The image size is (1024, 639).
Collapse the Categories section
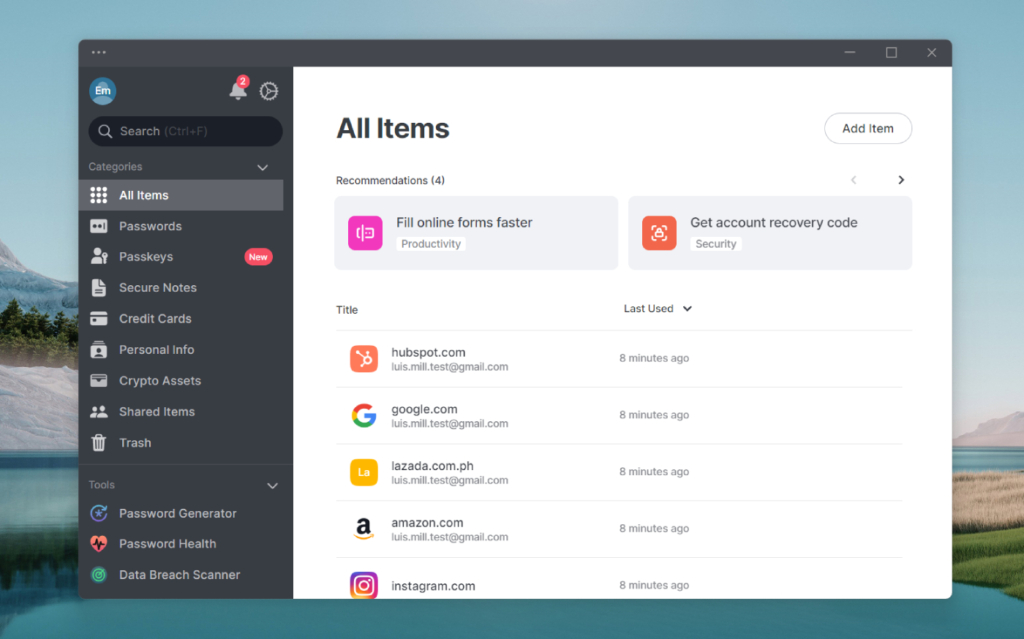tap(263, 167)
